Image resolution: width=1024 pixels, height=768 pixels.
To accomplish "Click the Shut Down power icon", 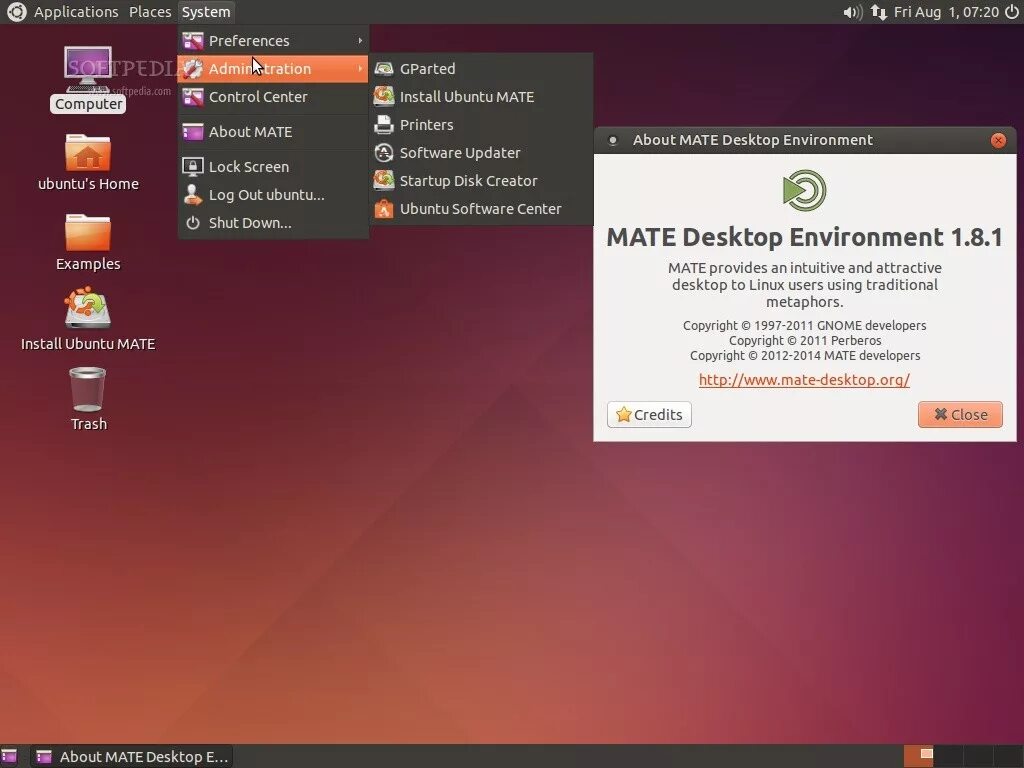I will point(193,223).
